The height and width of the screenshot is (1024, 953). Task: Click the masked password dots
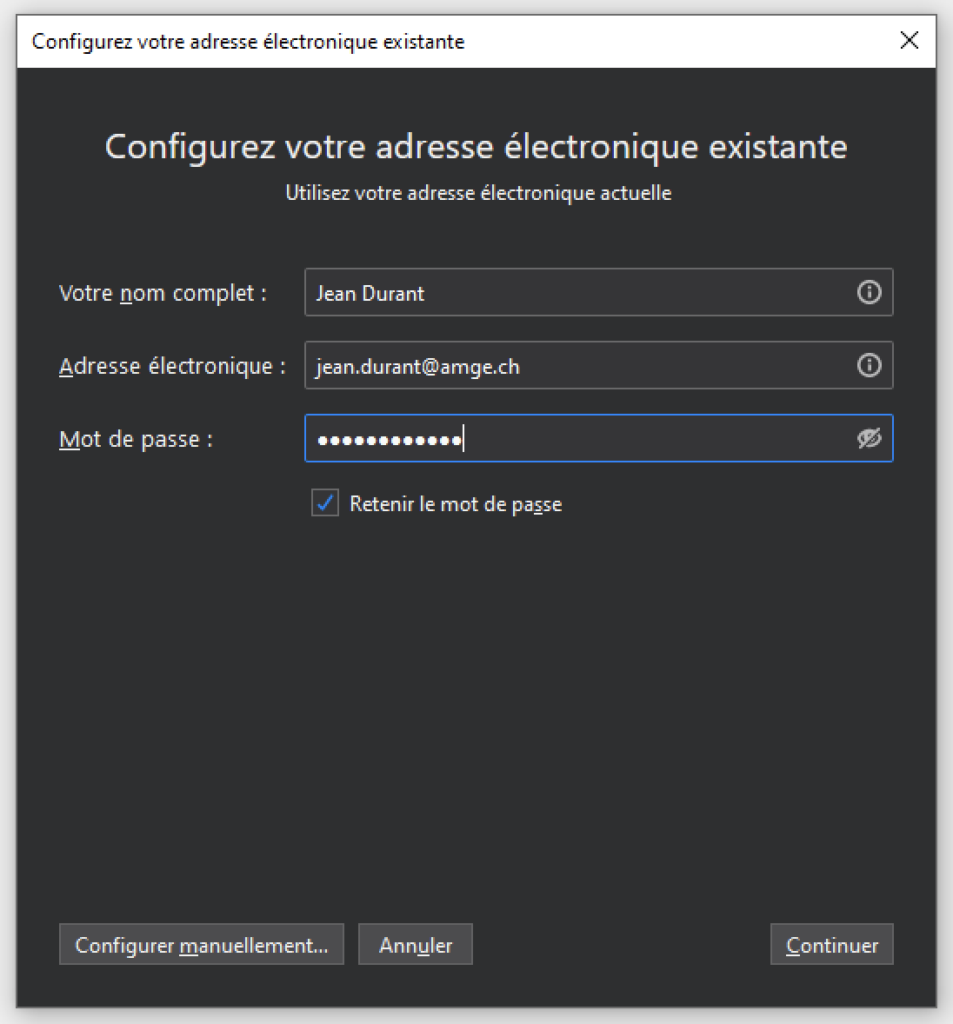point(388,440)
